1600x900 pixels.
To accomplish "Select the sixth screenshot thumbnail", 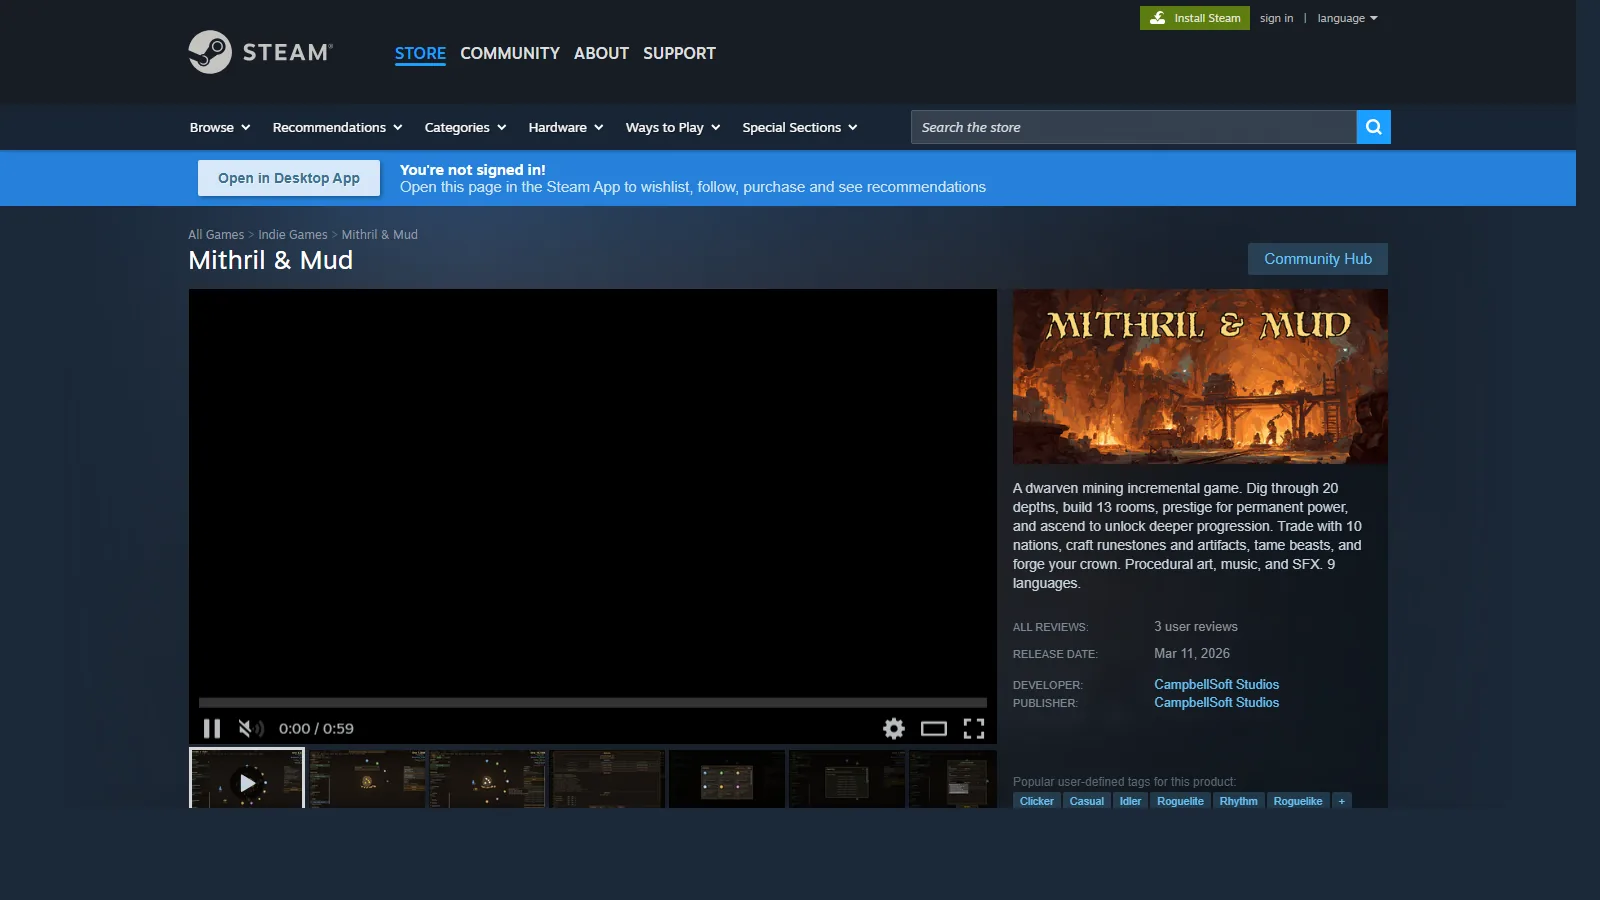I will click(x=847, y=779).
